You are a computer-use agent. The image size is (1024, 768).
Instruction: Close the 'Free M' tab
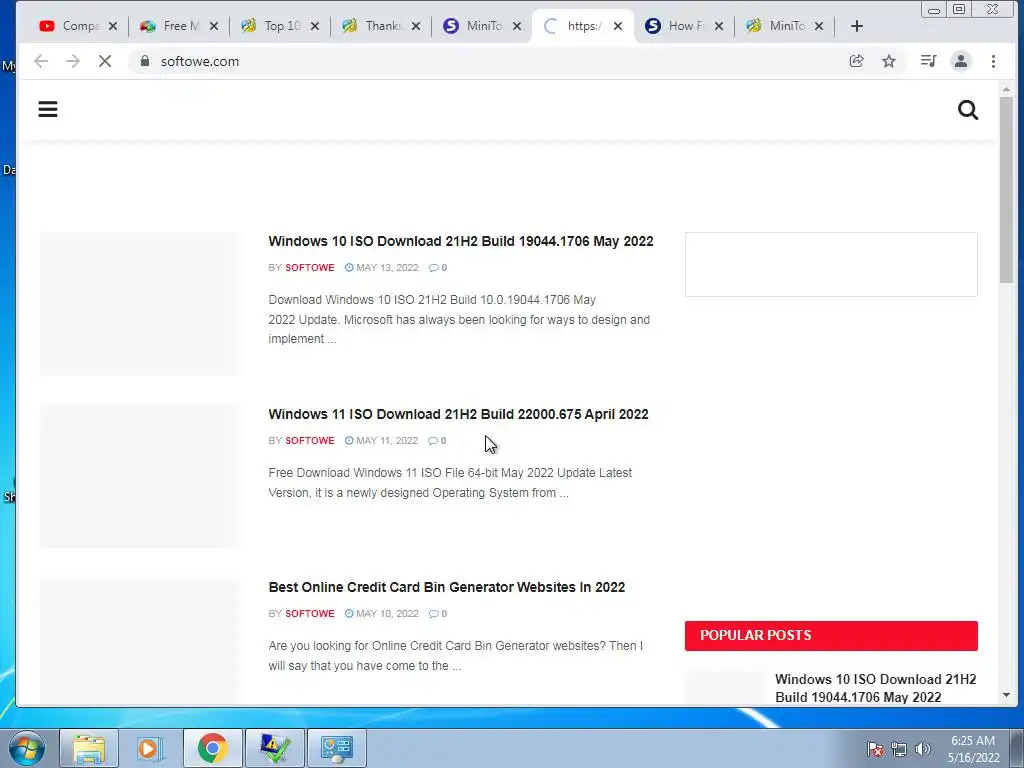(214, 26)
